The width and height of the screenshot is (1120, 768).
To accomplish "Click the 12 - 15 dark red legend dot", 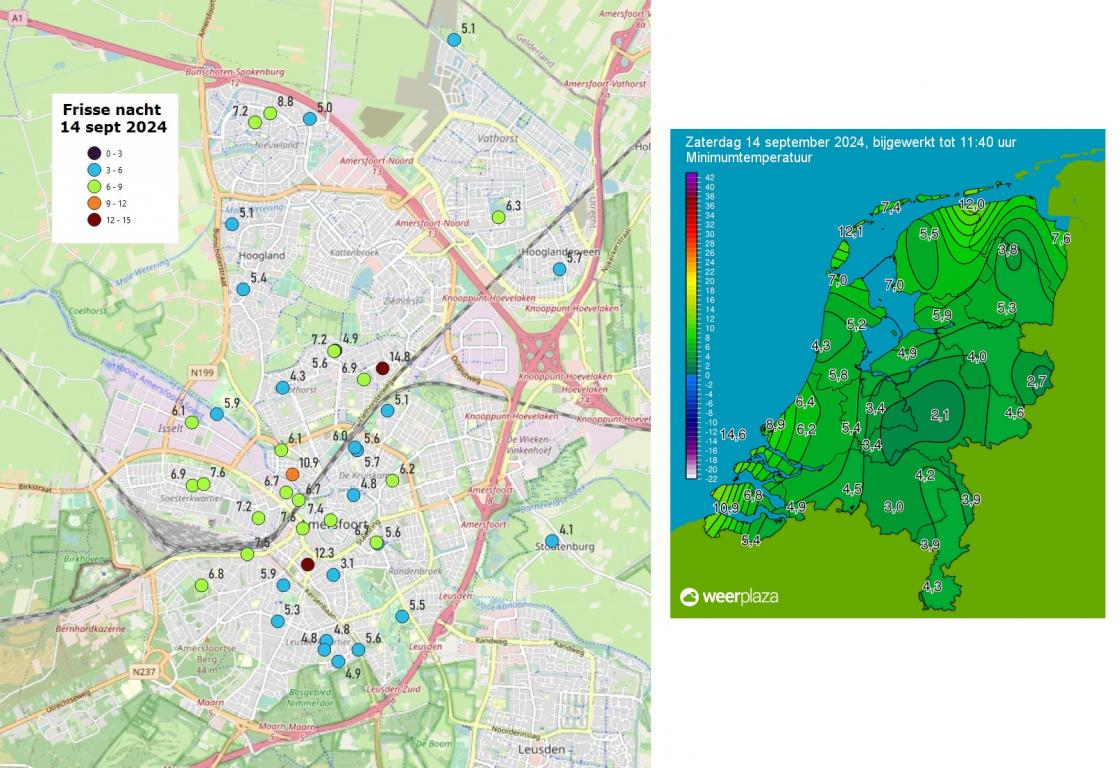I will [93, 221].
